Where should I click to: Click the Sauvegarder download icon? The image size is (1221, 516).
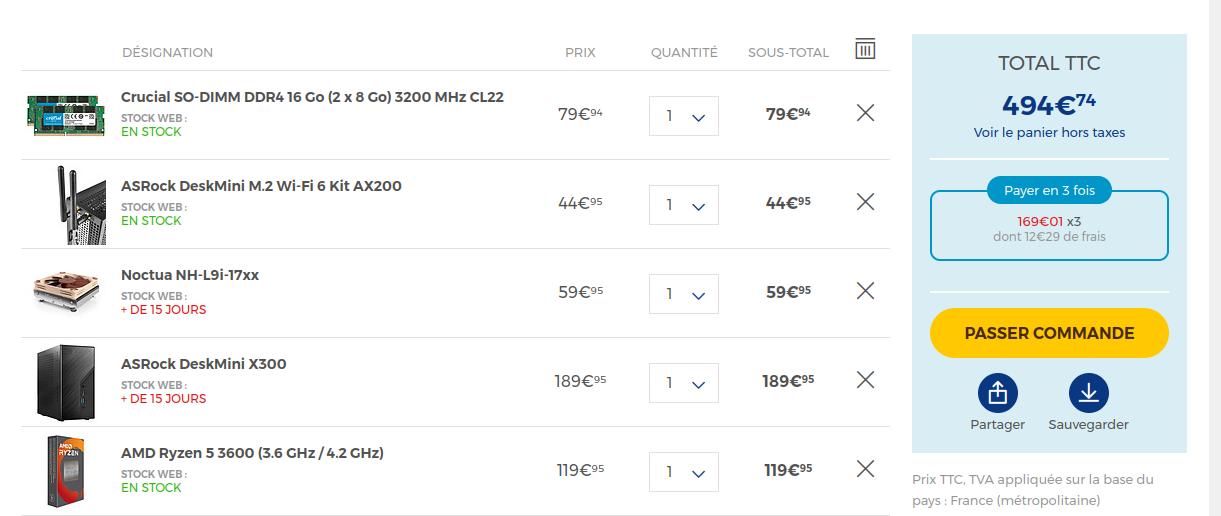1088,393
